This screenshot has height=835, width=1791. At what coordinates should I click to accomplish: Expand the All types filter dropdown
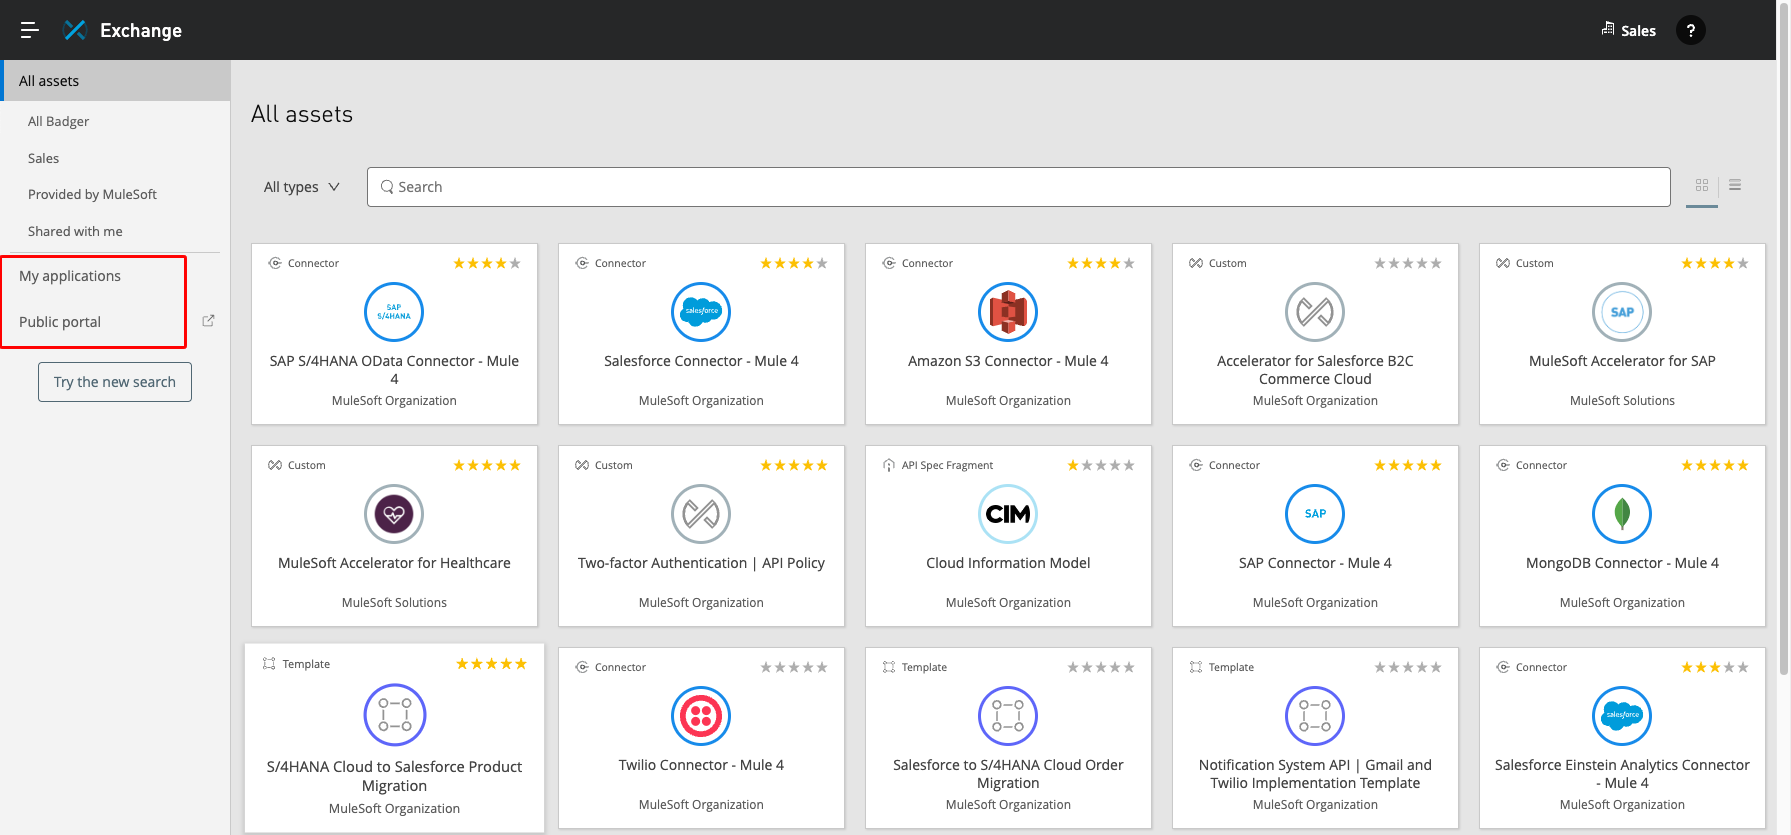pos(302,187)
